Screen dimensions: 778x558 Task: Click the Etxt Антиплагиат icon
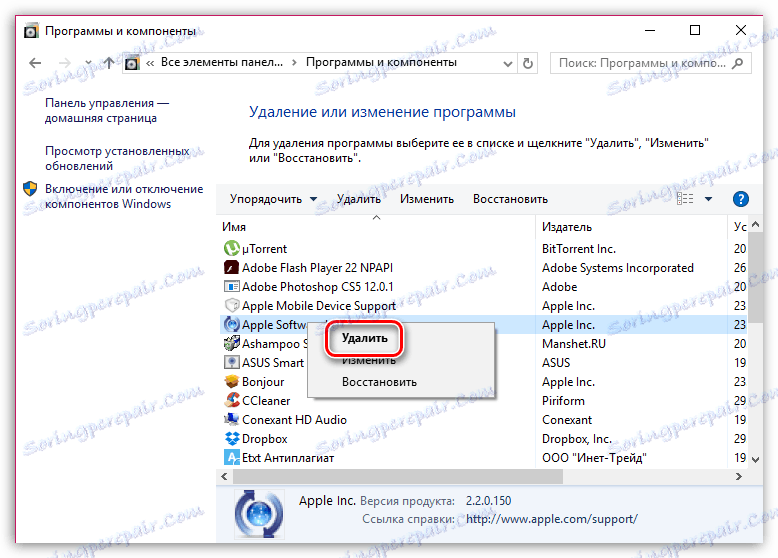231,458
